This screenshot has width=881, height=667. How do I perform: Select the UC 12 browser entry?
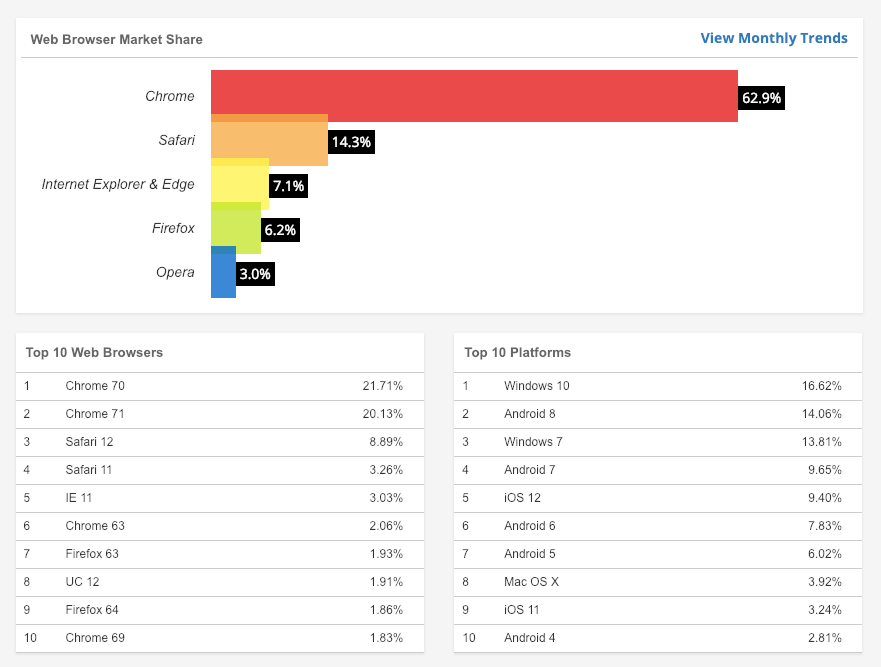click(220, 582)
